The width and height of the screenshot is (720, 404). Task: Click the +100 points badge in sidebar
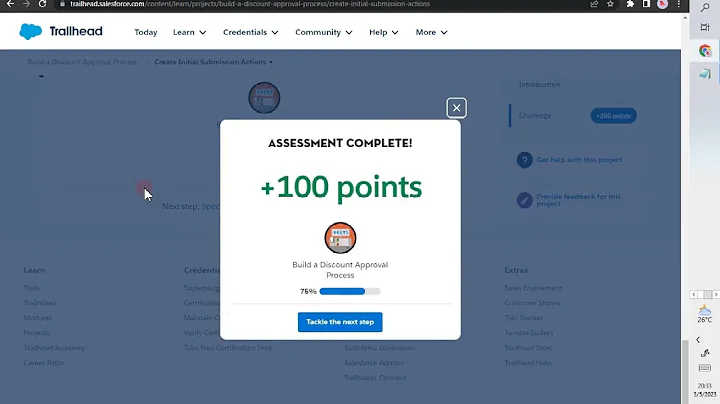pos(613,116)
